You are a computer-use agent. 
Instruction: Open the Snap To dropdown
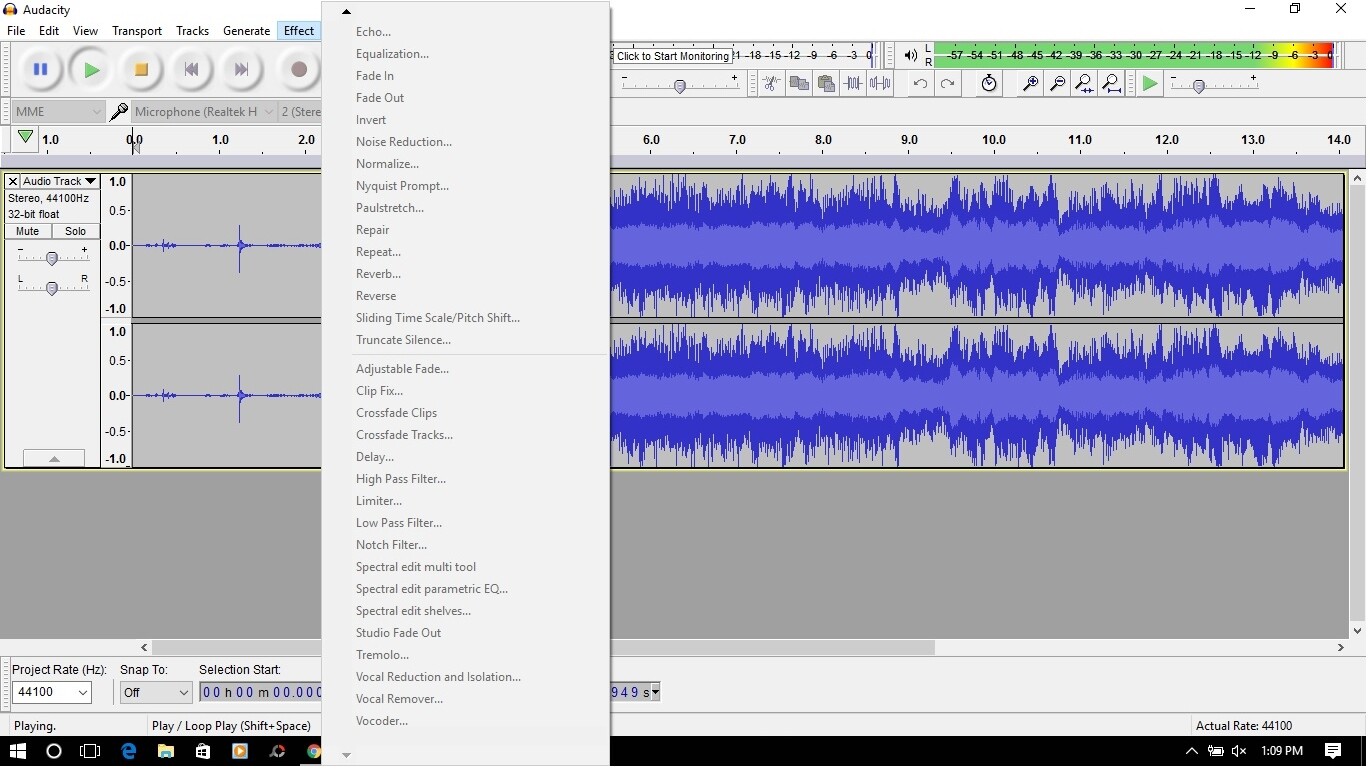[x=155, y=692]
